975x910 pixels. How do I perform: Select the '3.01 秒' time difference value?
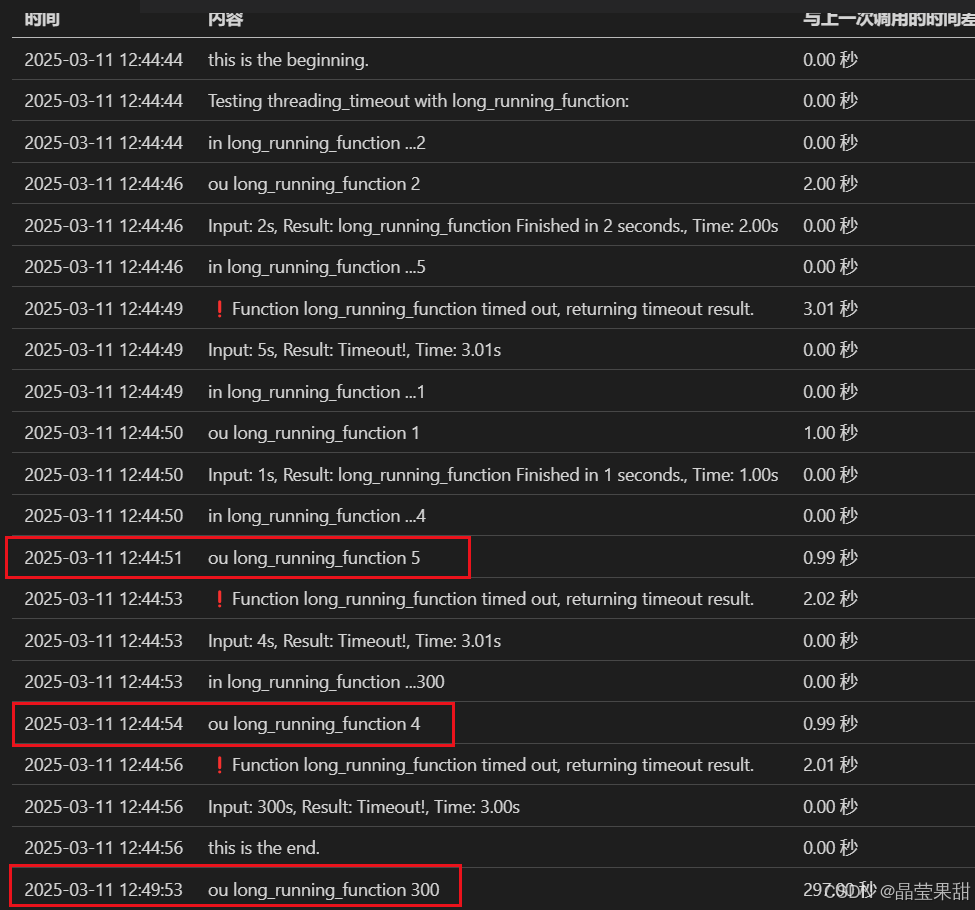(x=830, y=309)
